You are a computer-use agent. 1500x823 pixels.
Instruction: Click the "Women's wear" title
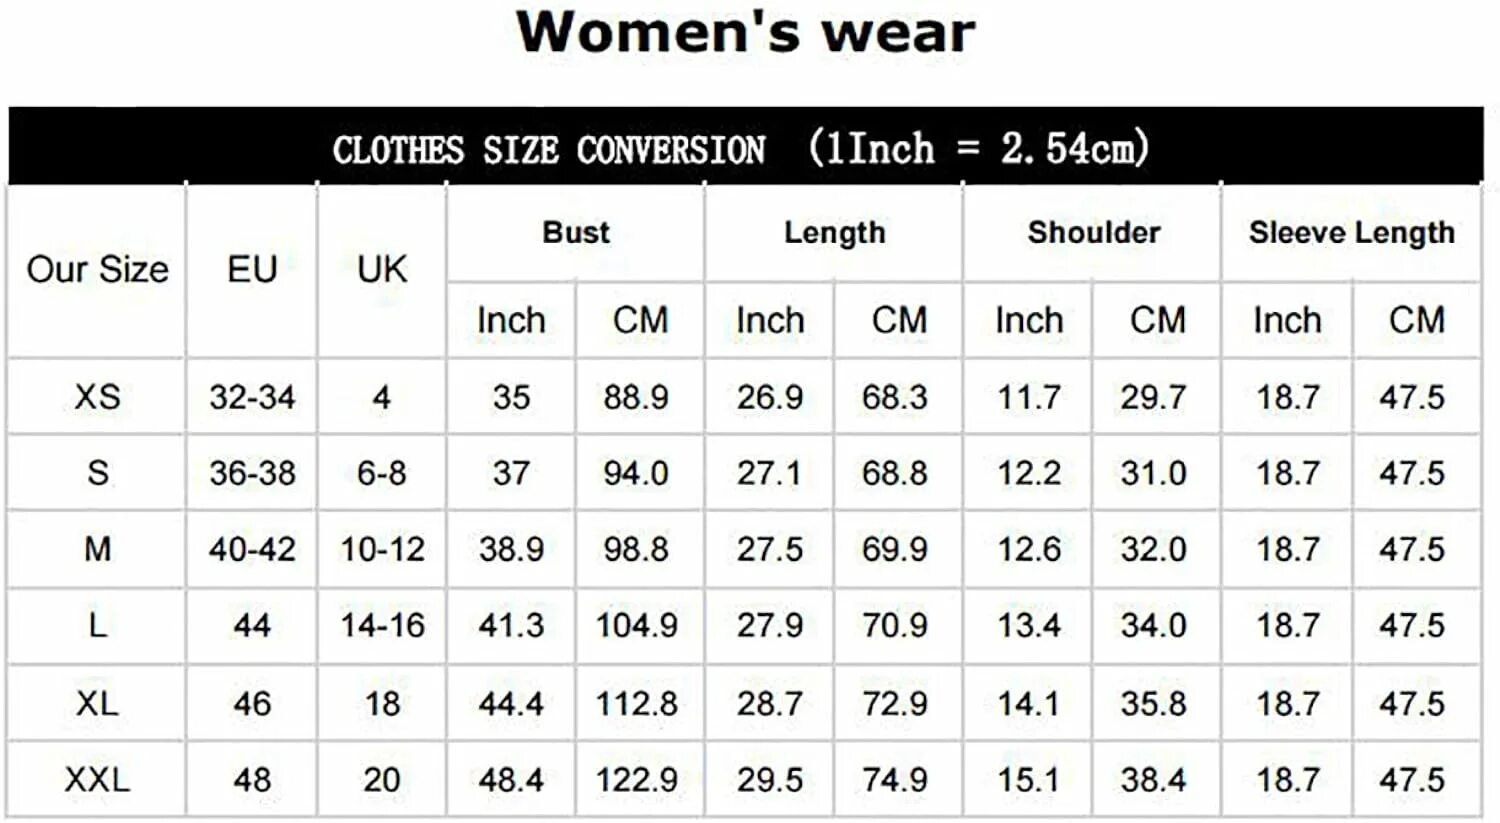(745, 33)
